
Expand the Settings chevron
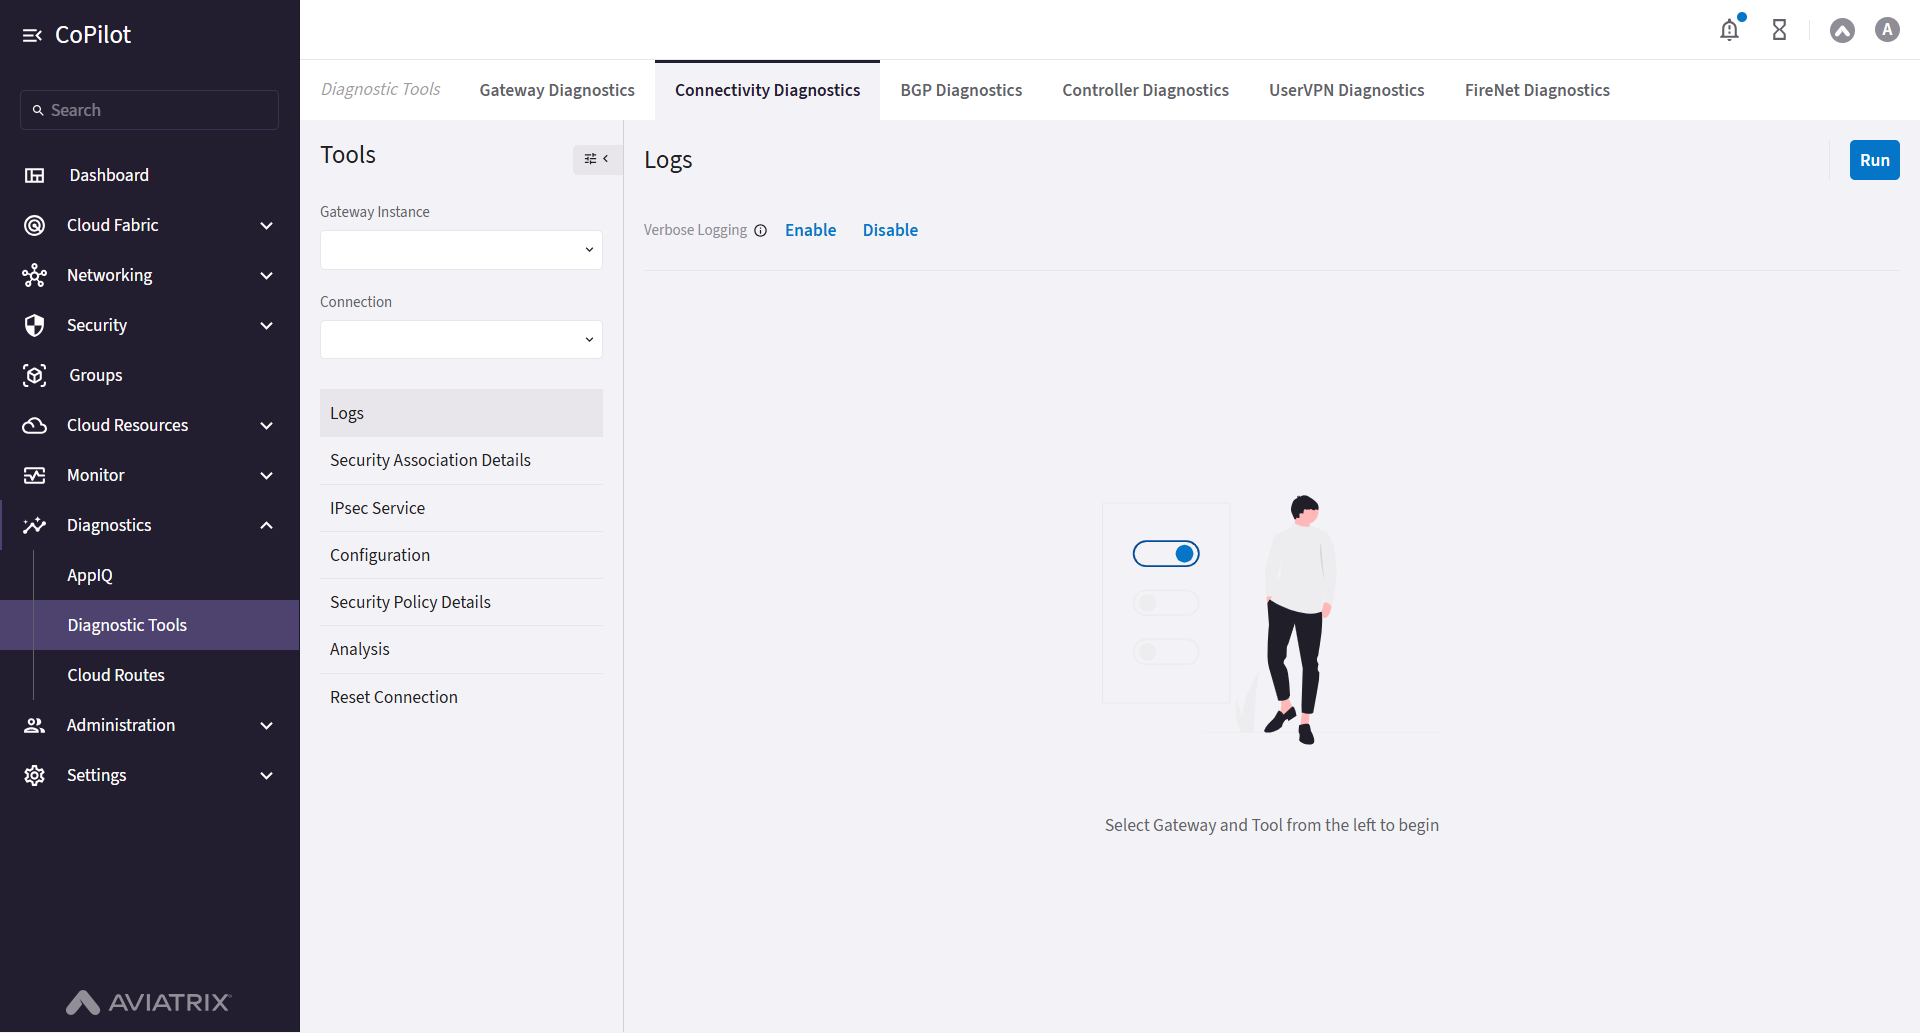(267, 775)
